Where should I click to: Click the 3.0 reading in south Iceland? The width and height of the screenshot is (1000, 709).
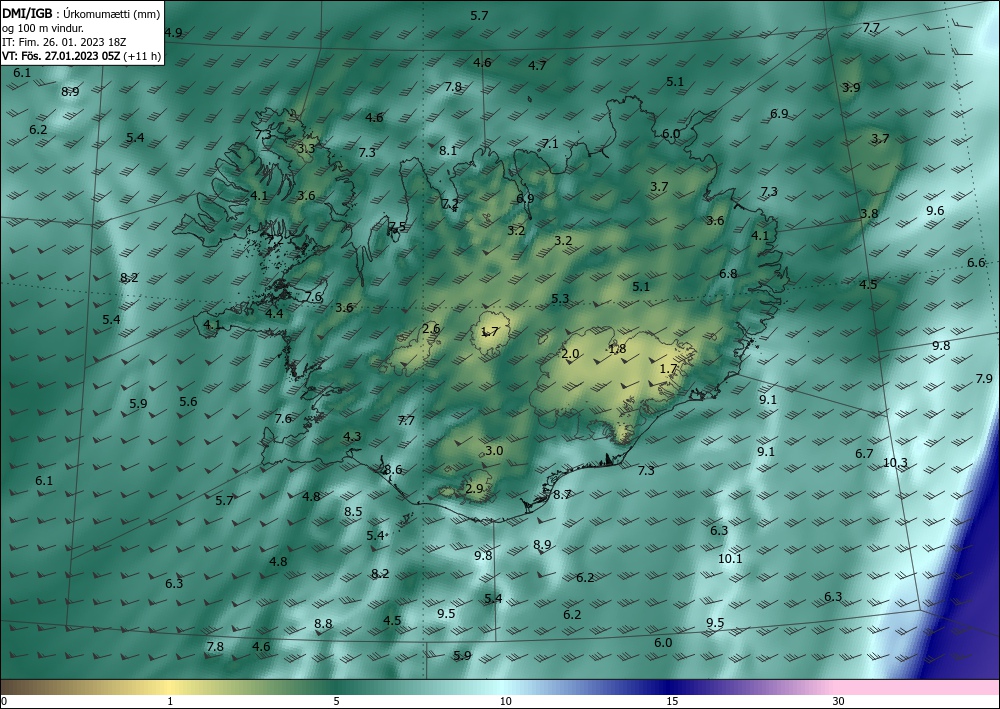click(494, 451)
